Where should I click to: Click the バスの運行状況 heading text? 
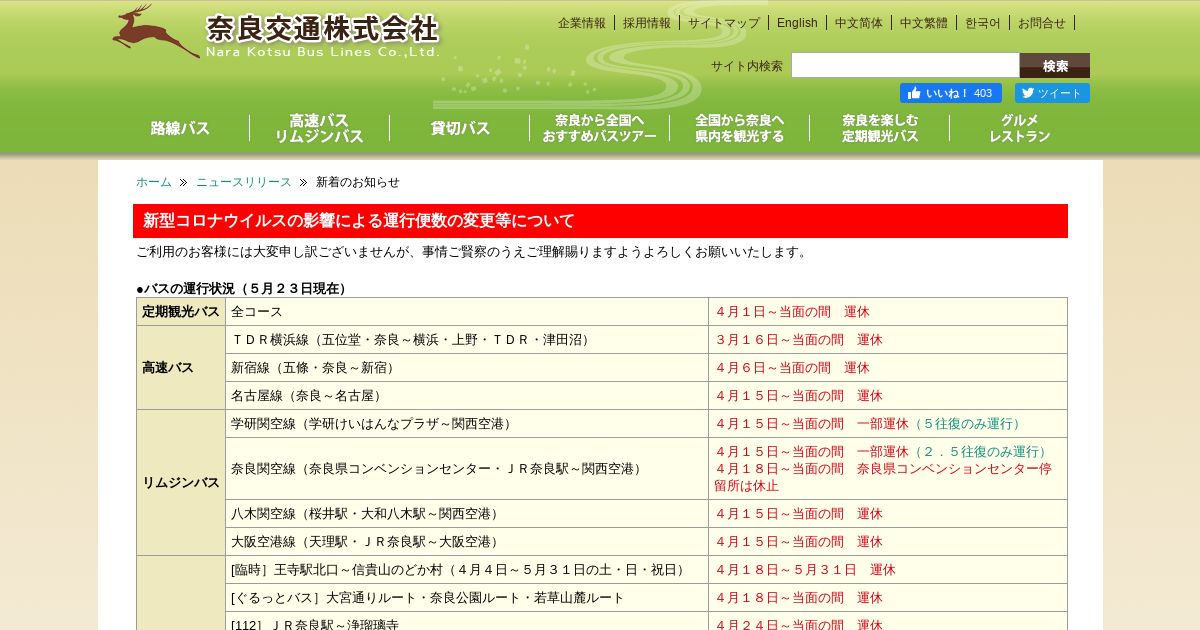241,289
